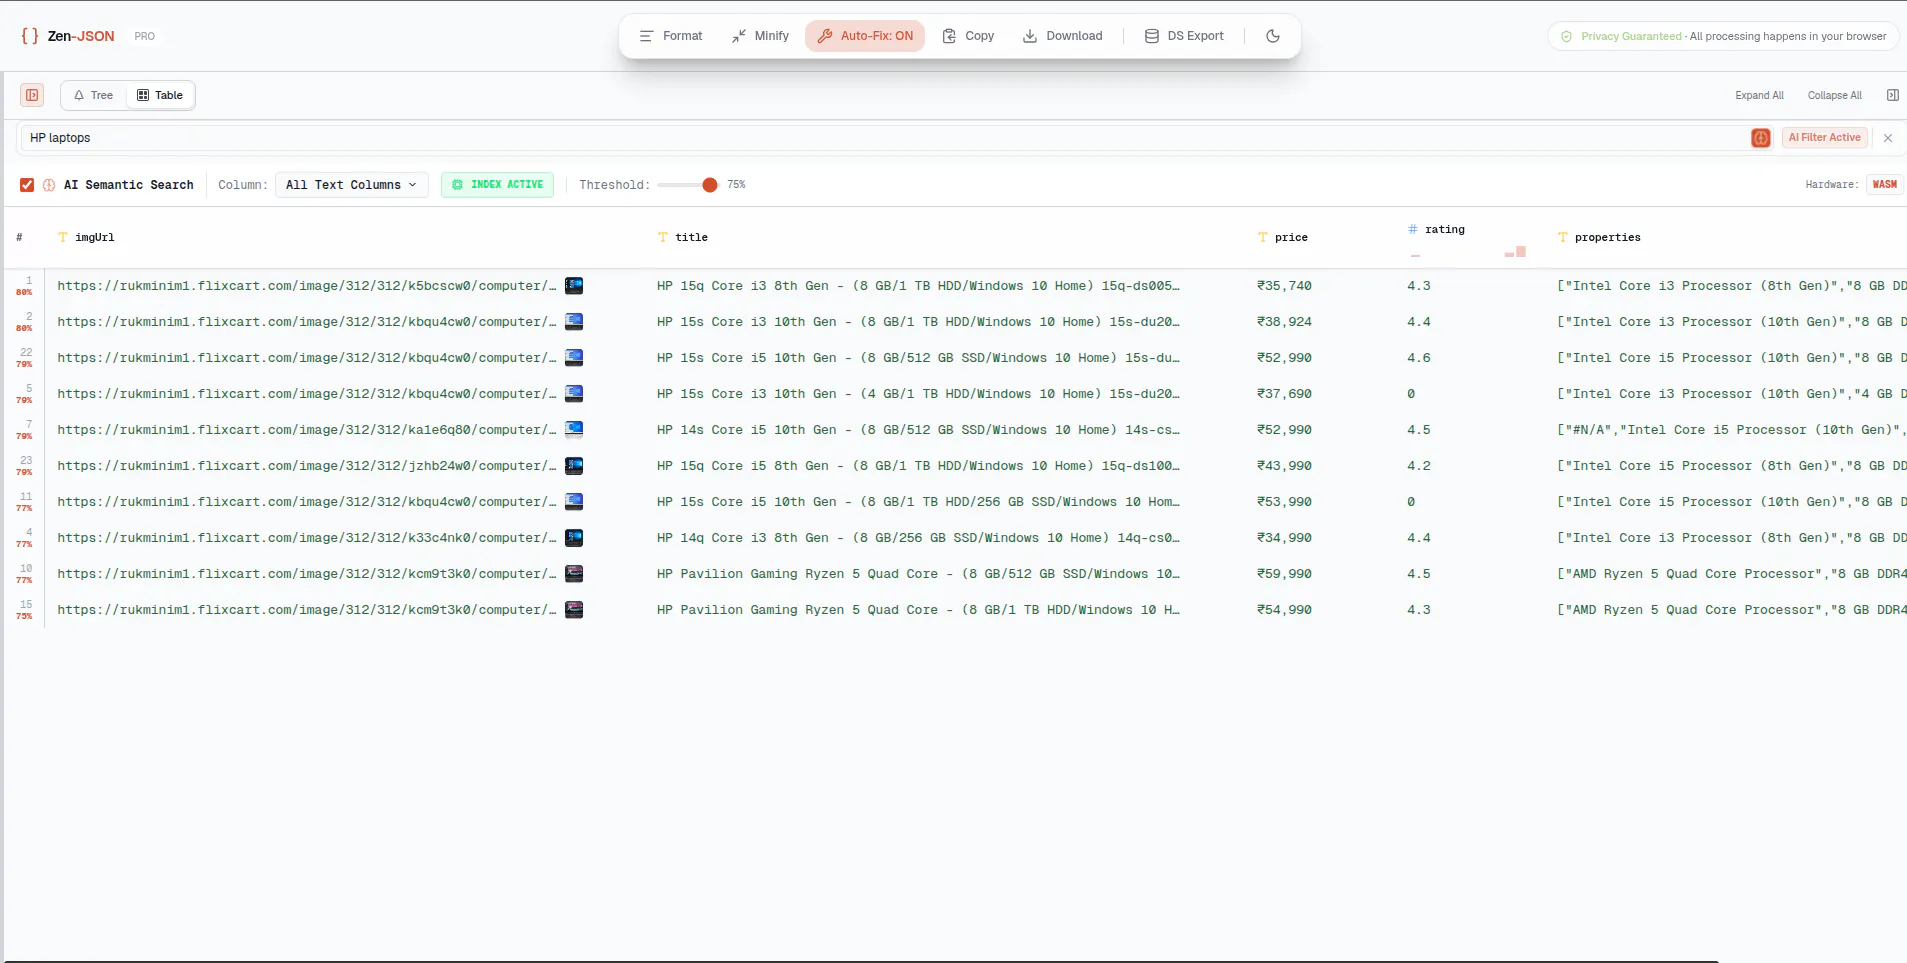Click the AI Filter Active badge
Image resolution: width=1907 pixels, height=963 pixels.
[x=1824, y=138]
